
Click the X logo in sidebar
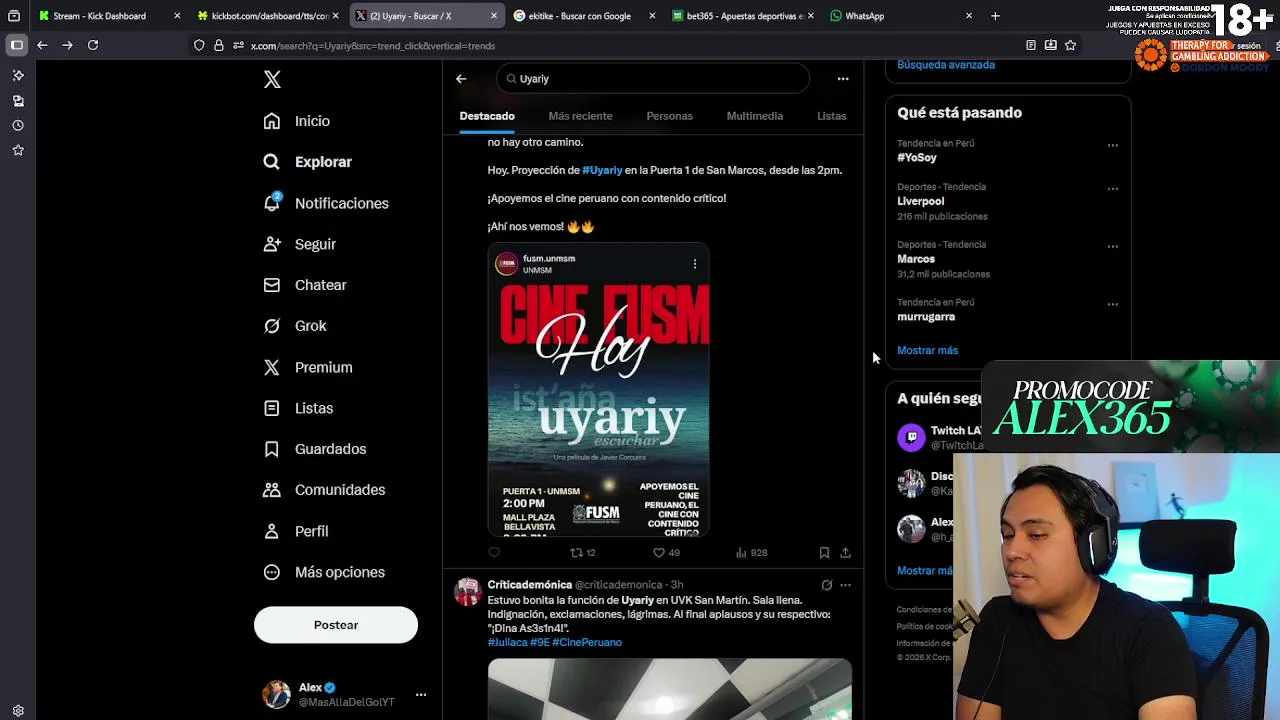click(272, 80)
